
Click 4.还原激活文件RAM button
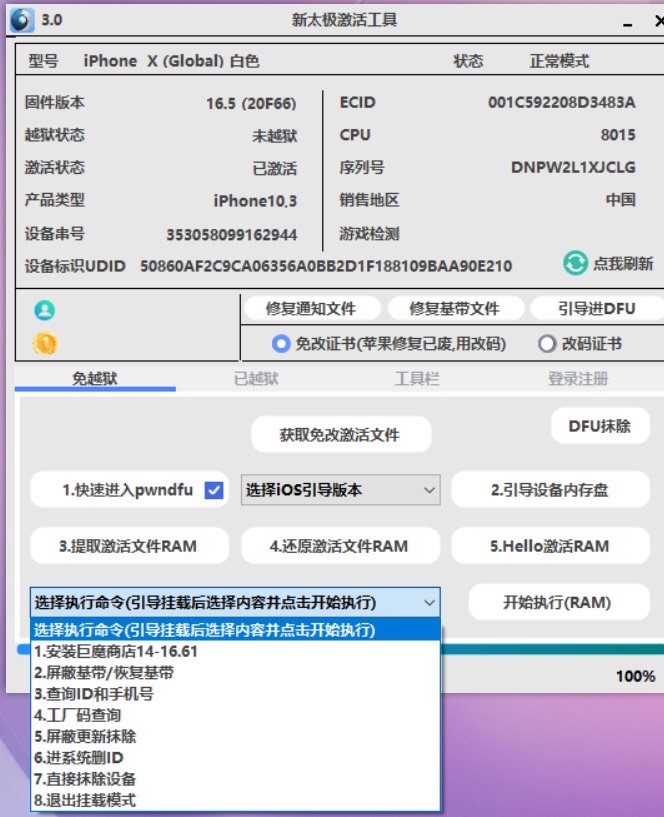point(339,546)
